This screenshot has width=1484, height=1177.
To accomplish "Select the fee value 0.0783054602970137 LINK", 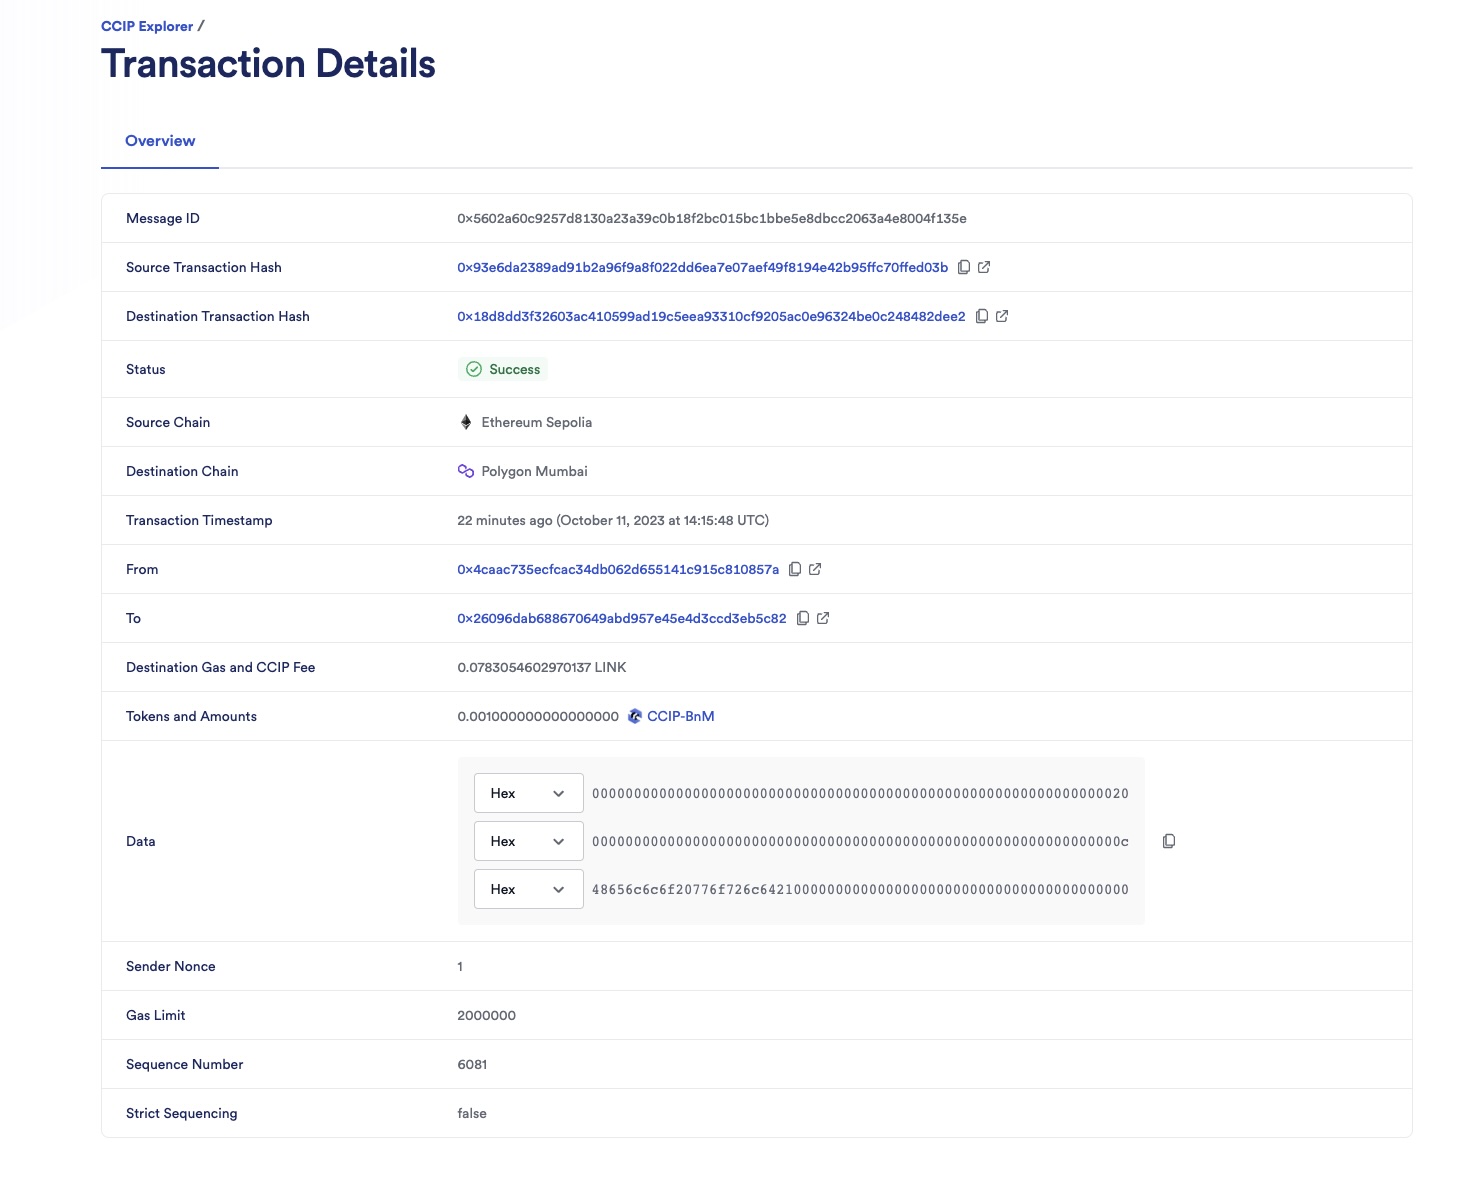I will (542, 667).
